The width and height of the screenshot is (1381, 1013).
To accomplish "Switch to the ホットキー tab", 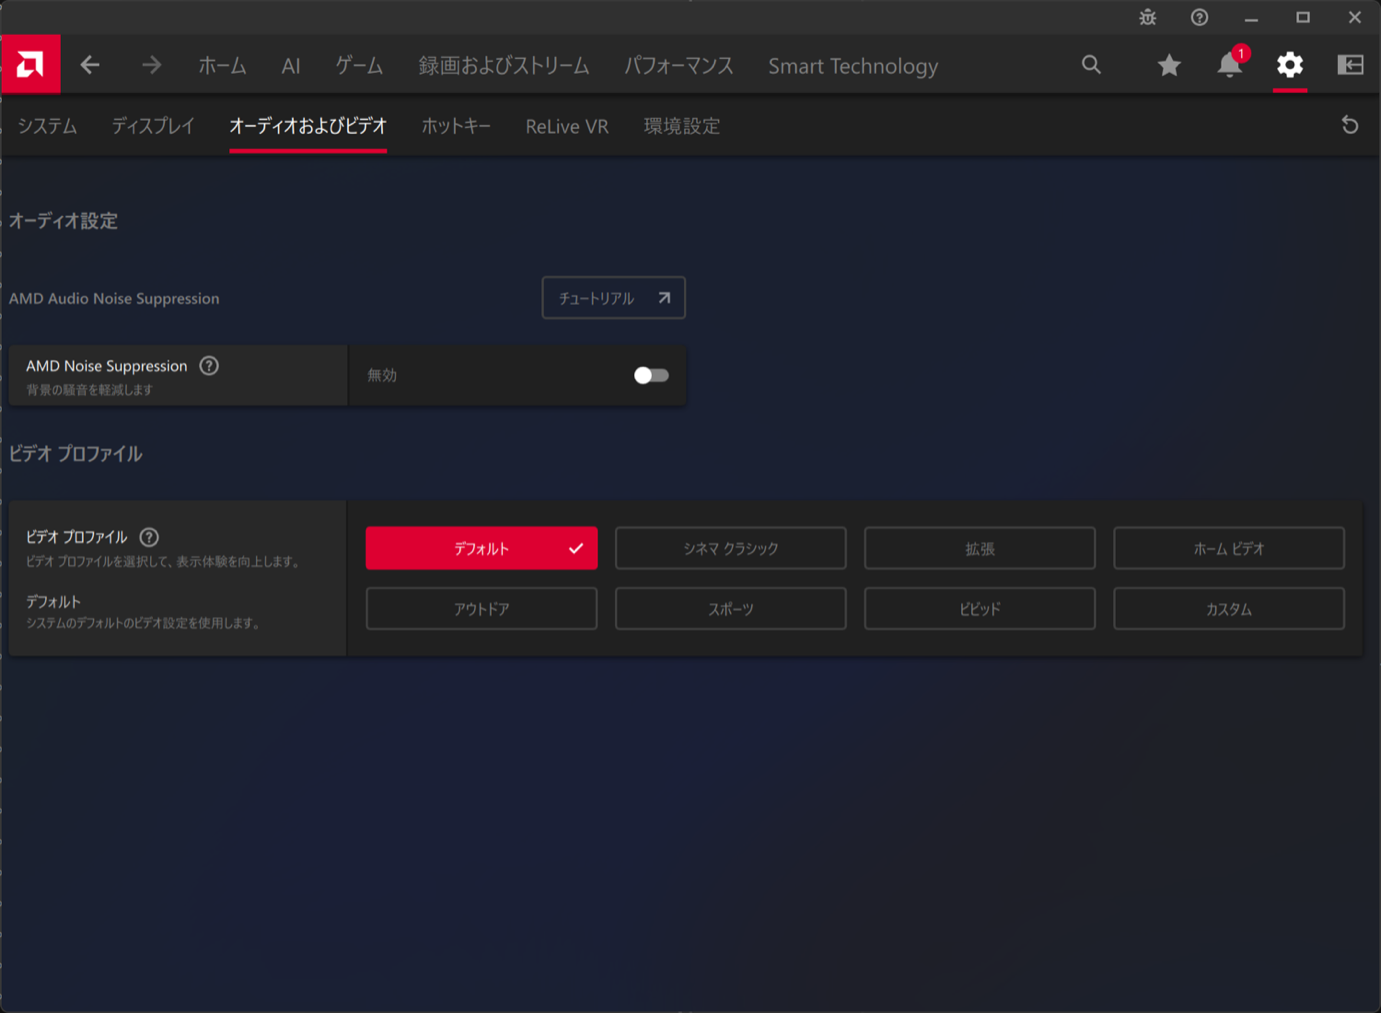I will [456, 126].
